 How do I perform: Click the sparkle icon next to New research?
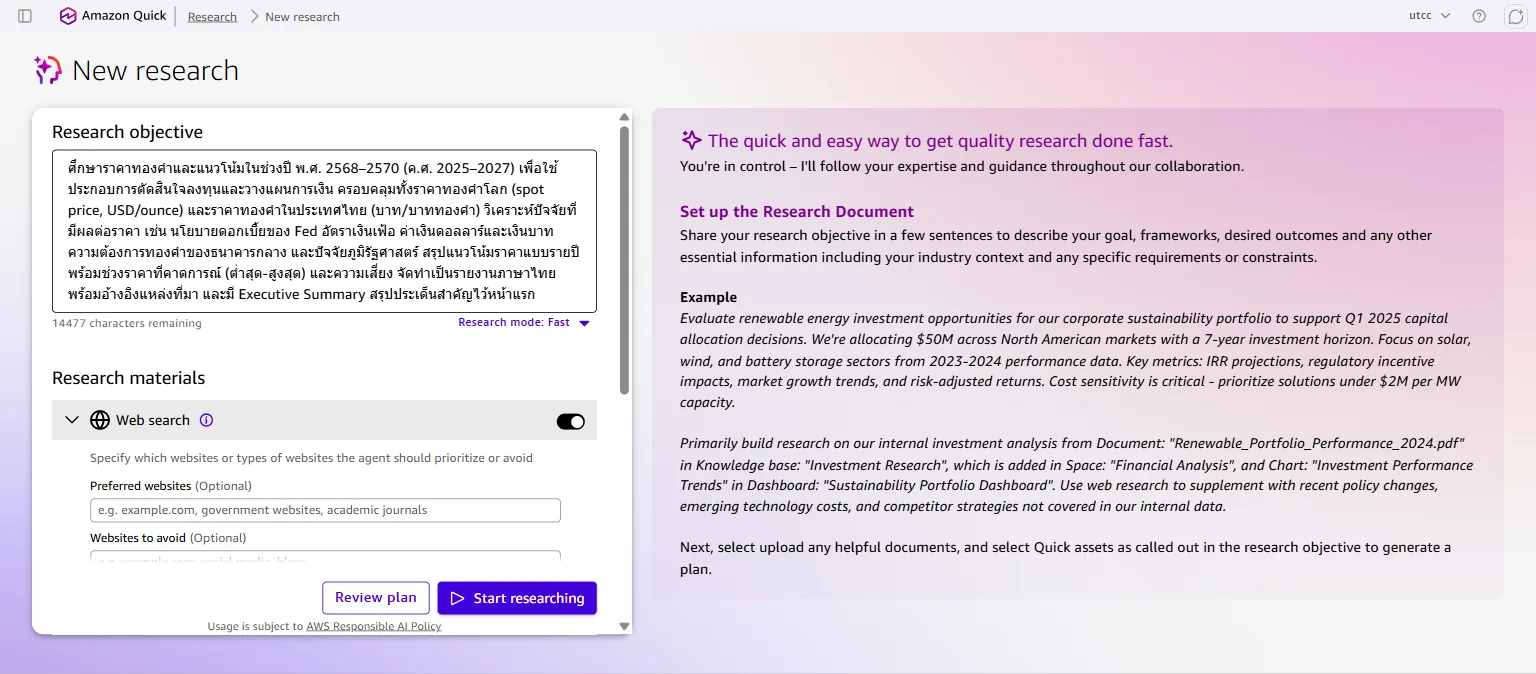[x=48, y=70]
